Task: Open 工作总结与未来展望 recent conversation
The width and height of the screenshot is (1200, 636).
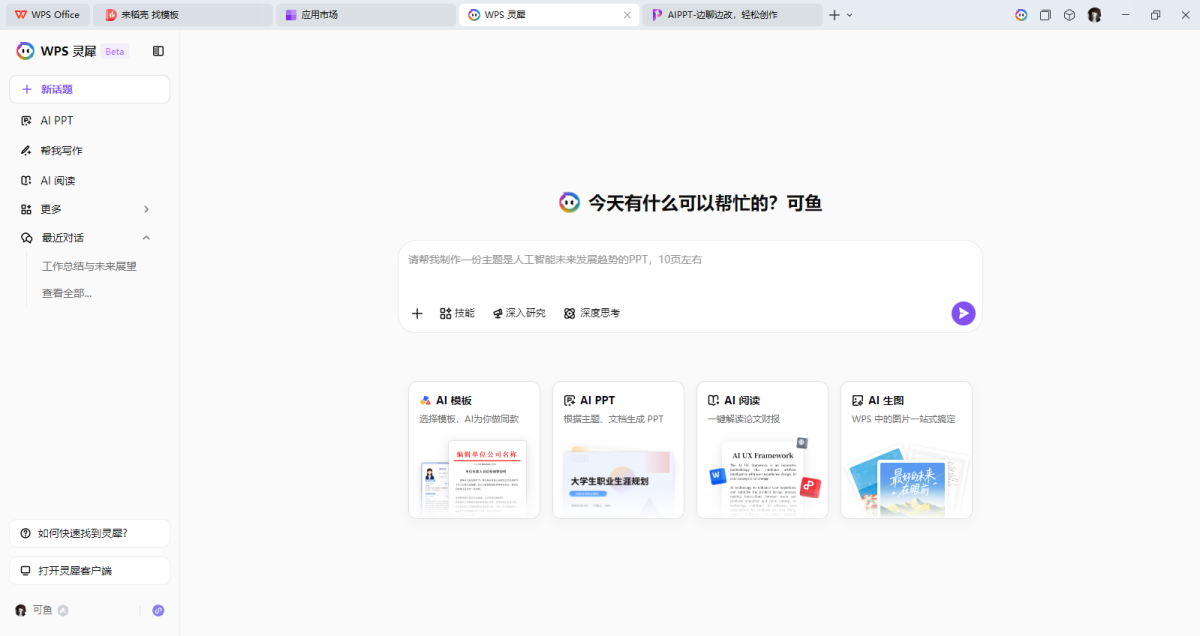Action: click(89, 266)
